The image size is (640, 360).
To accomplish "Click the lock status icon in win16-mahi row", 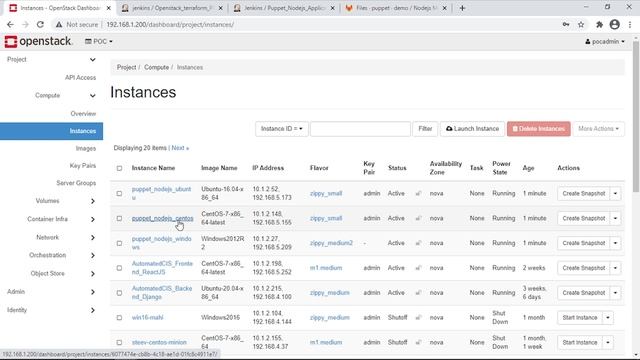I will click(x=418, y=318).
